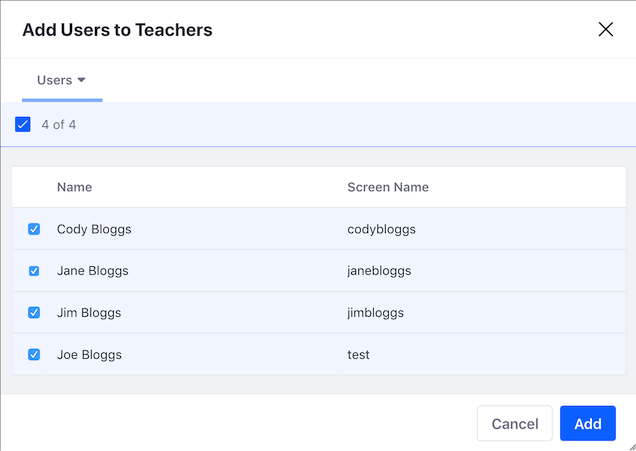Uncheck the Joe Bloggs checkbox
Screen dimensions: 636x451
(34, 355)
